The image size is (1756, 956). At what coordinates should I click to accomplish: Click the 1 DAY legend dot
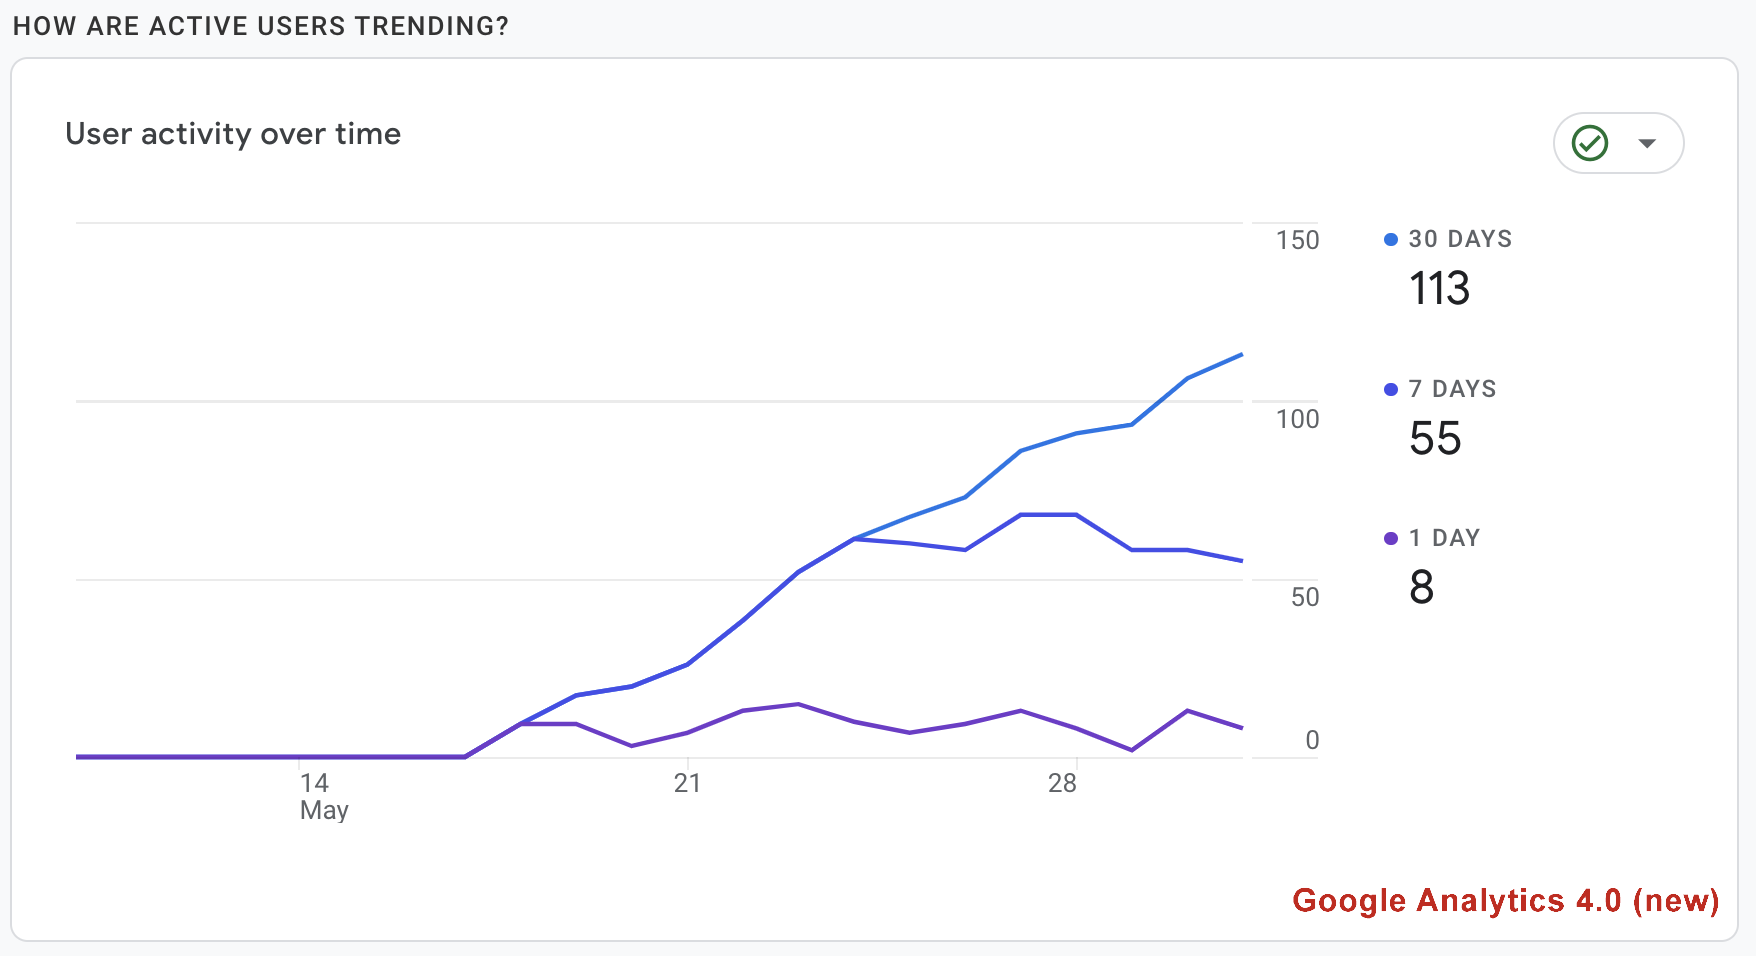(x=1390, y=538)
